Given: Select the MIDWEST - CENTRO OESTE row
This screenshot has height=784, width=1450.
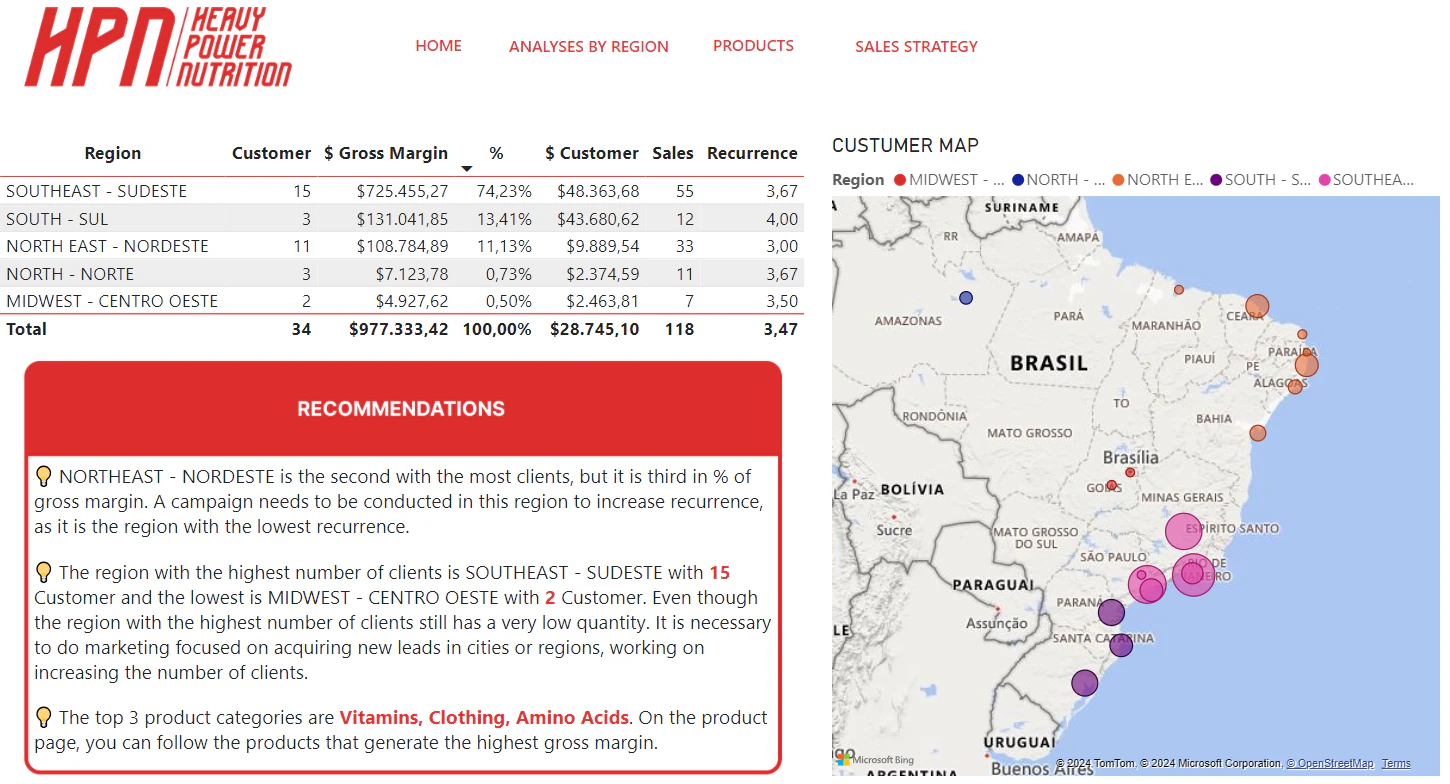Looking at the screenshot, I should coord(402,301).
